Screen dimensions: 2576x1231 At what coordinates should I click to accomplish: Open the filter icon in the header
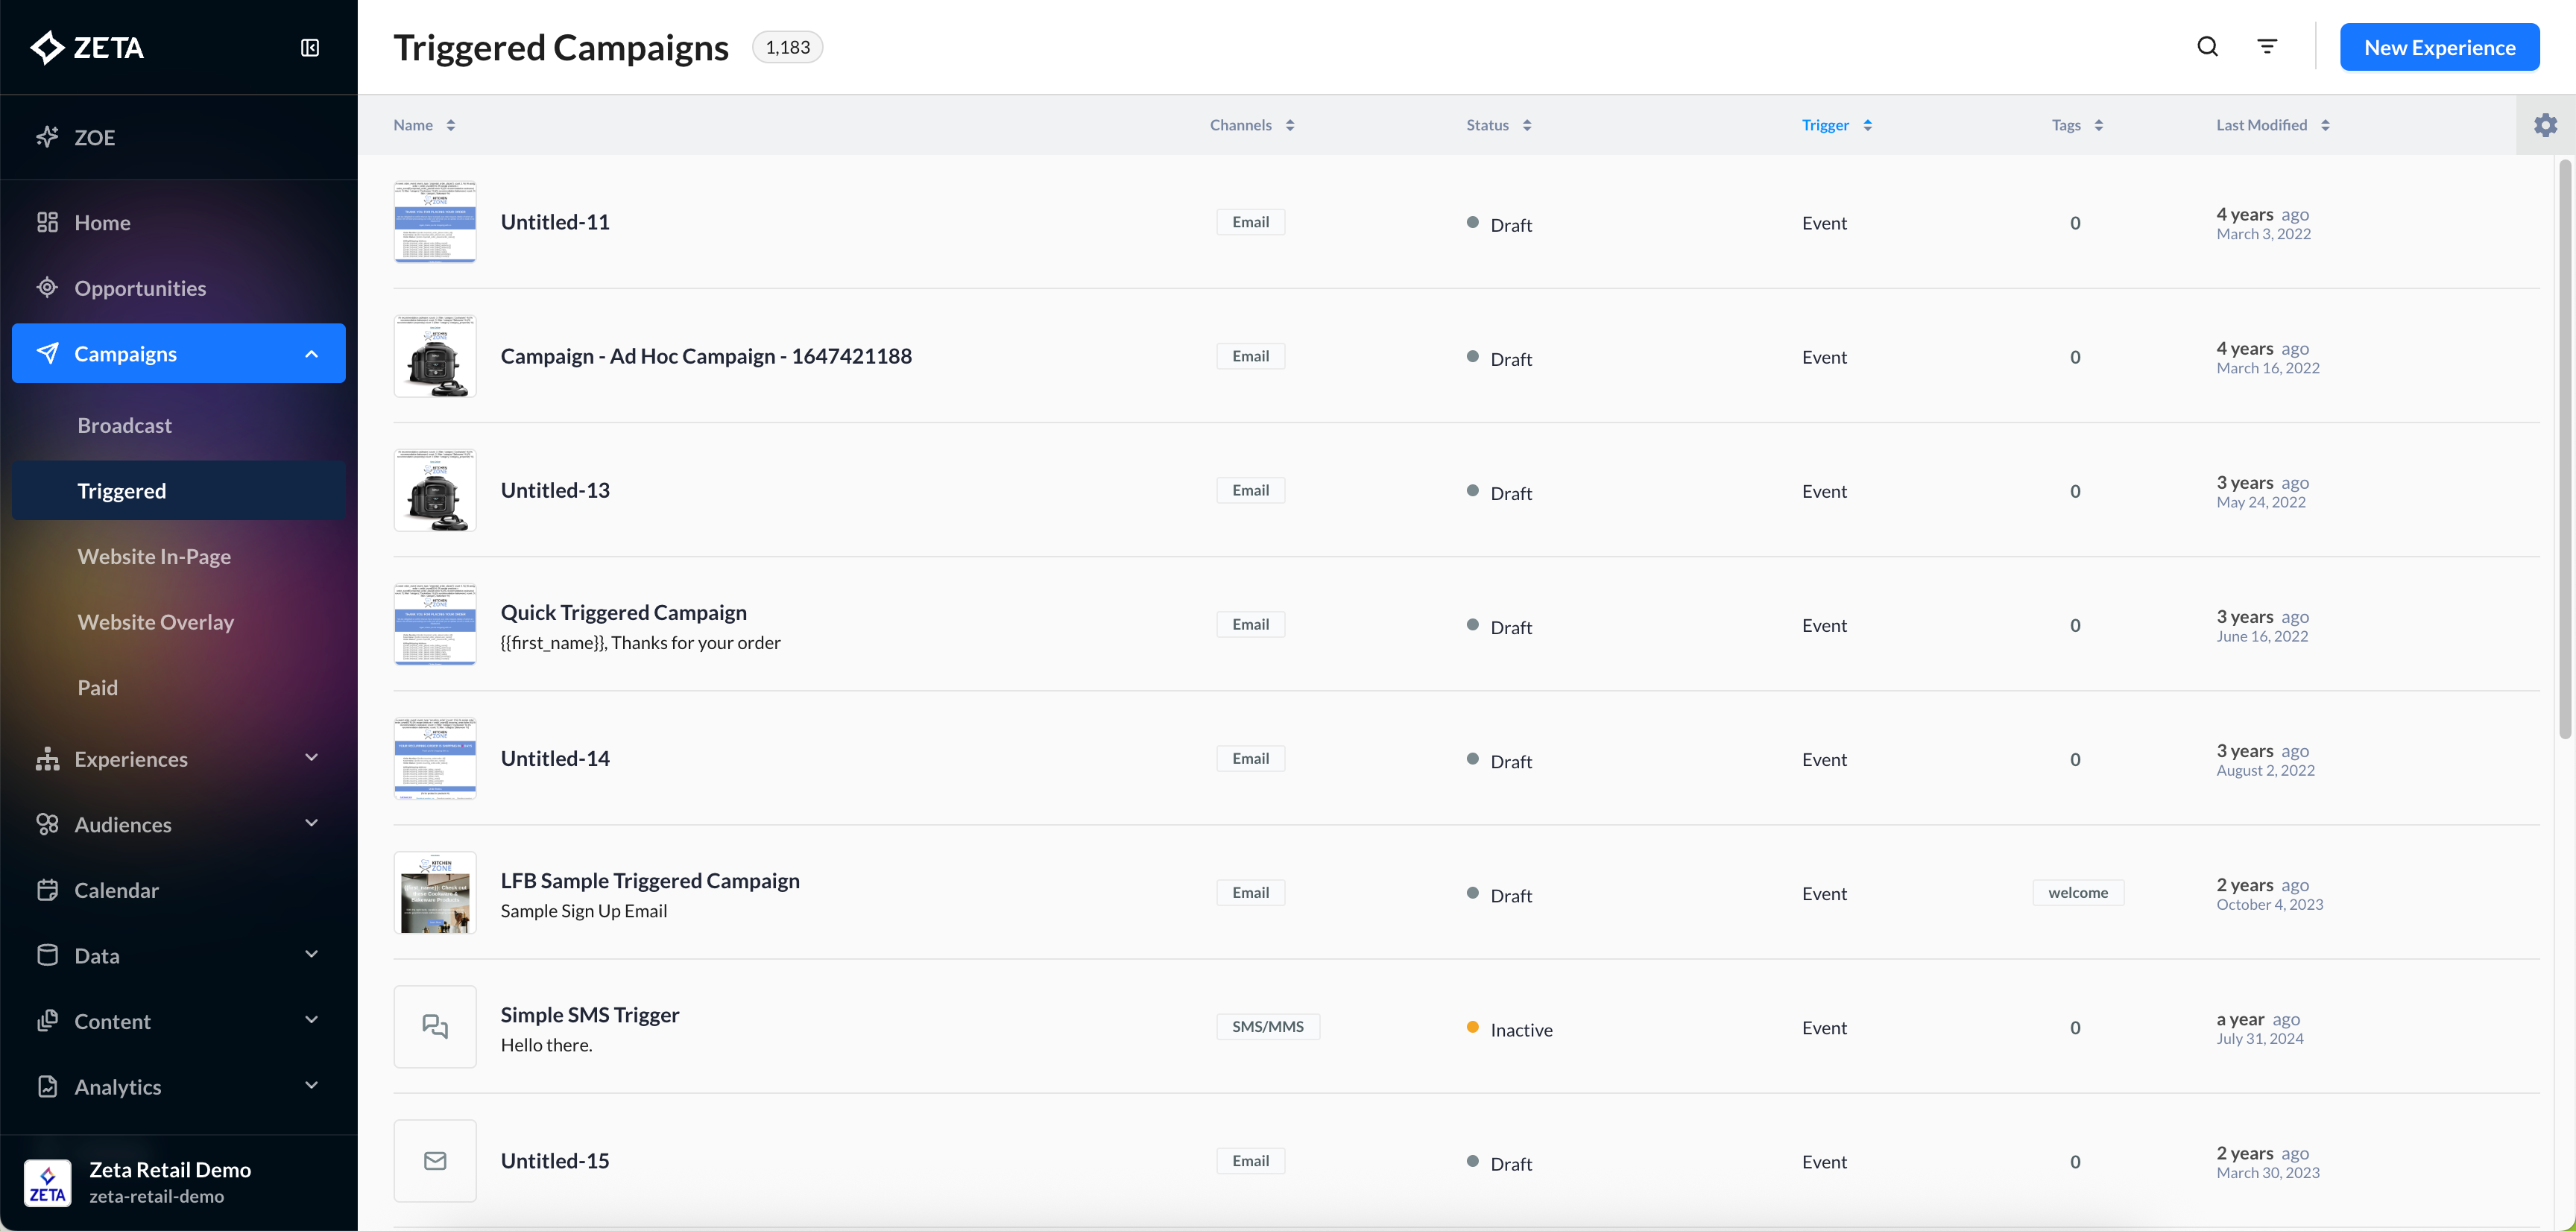coord(2267,47)
